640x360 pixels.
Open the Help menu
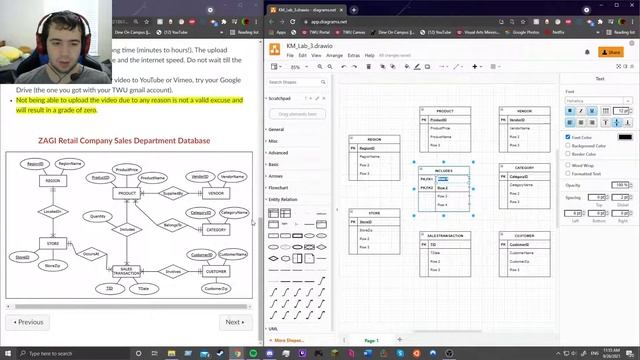[x=369, y=55]
